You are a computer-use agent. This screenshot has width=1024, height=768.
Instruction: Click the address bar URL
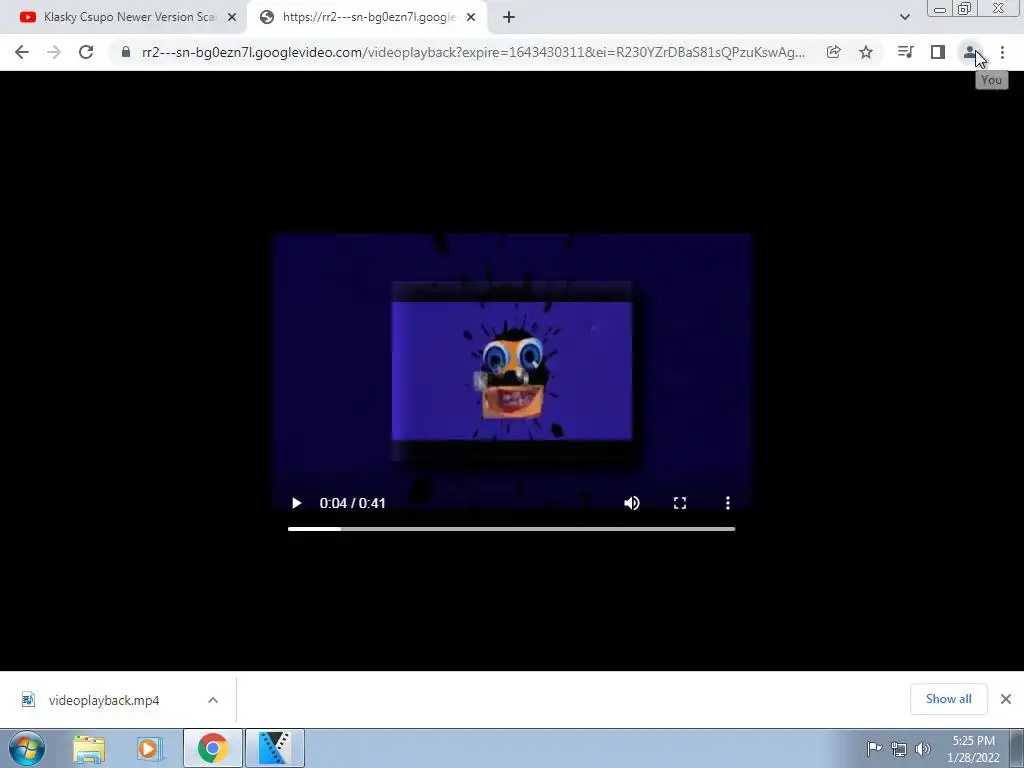click(473, 52)
